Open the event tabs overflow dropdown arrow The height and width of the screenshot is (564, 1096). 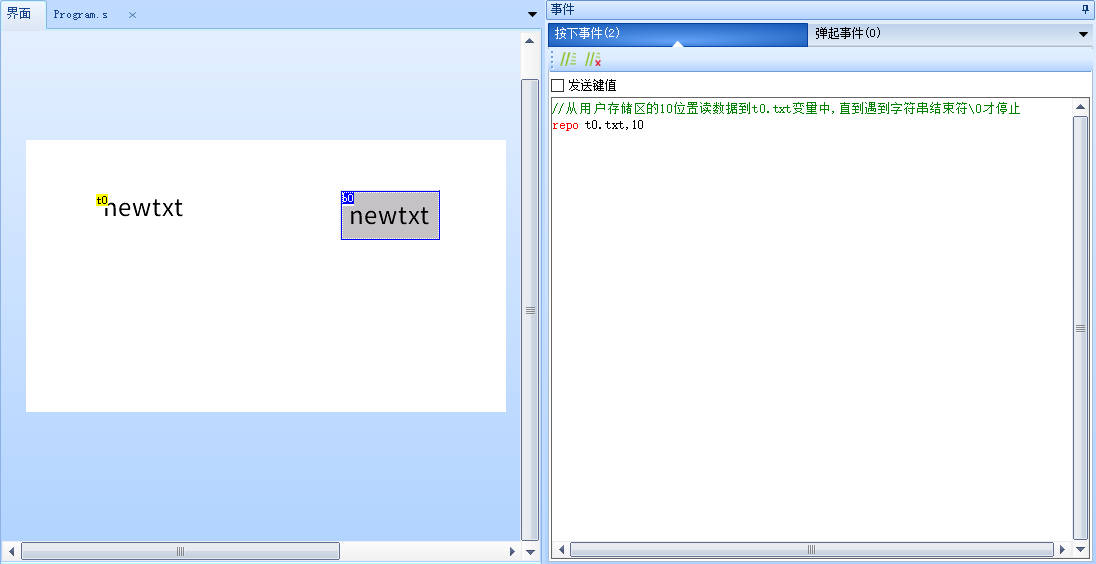coord(1083,34)
